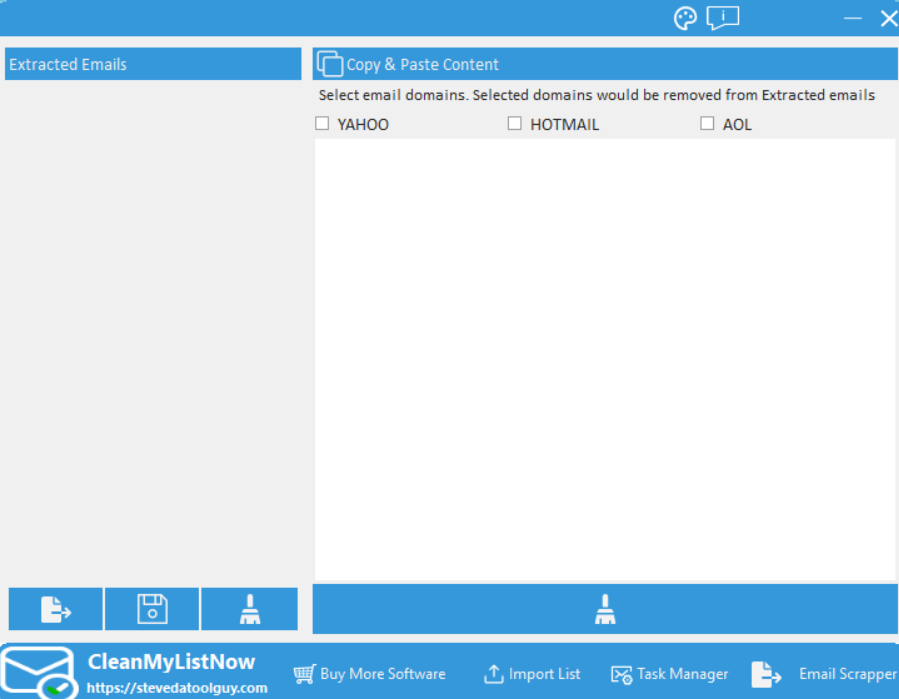Click the CleanMyListNow envelope logo
Viewport: 899px width, 699px height.
click(x=38, y=672)
